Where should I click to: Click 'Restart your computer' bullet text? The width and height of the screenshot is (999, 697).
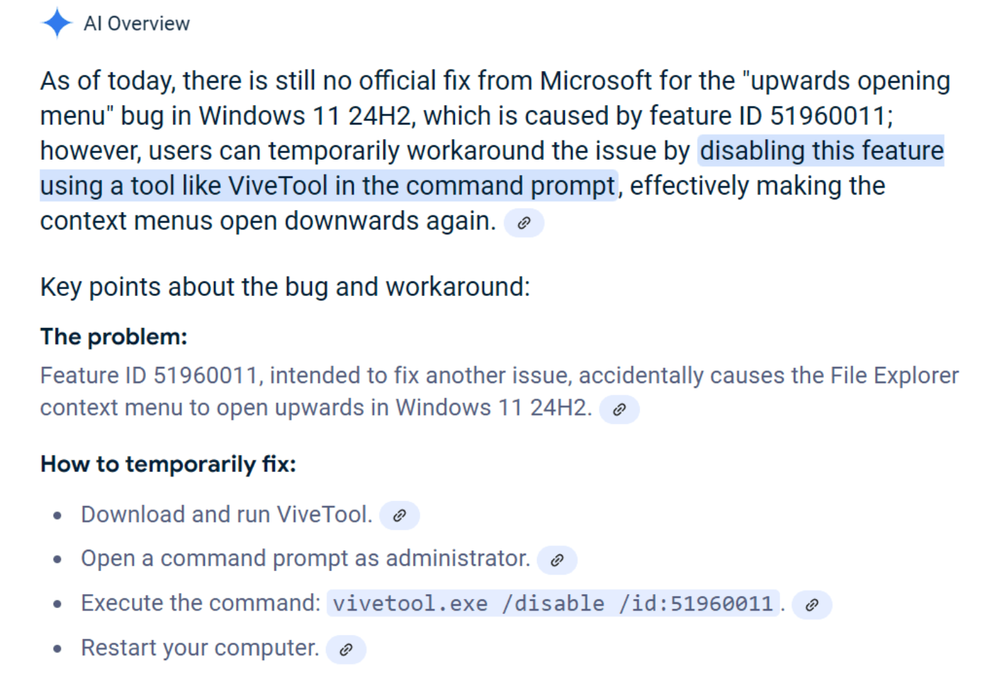click(x=199, y=648)
